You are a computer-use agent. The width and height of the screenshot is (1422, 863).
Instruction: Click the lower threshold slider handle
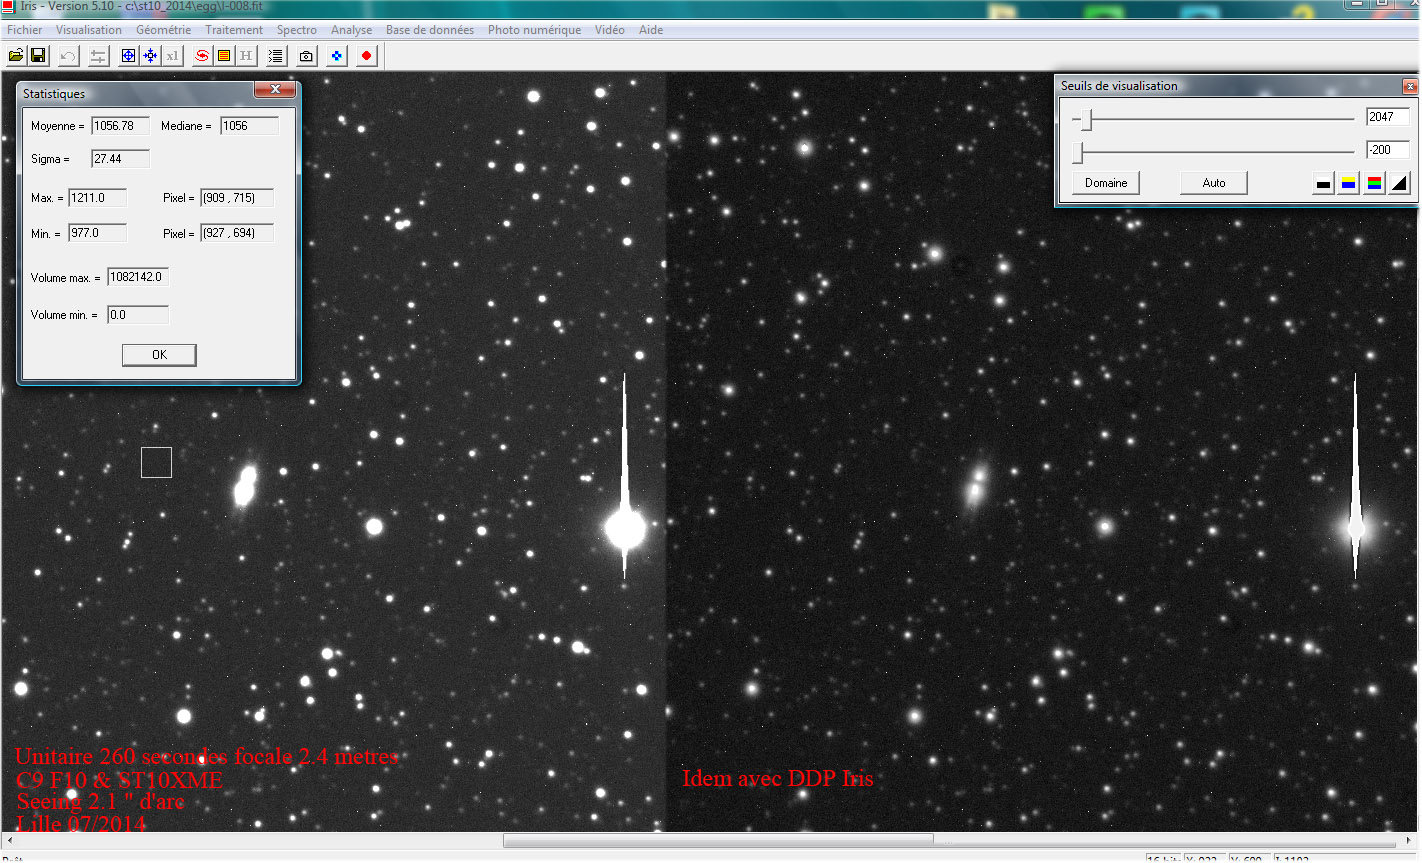tap(1078, 152)
